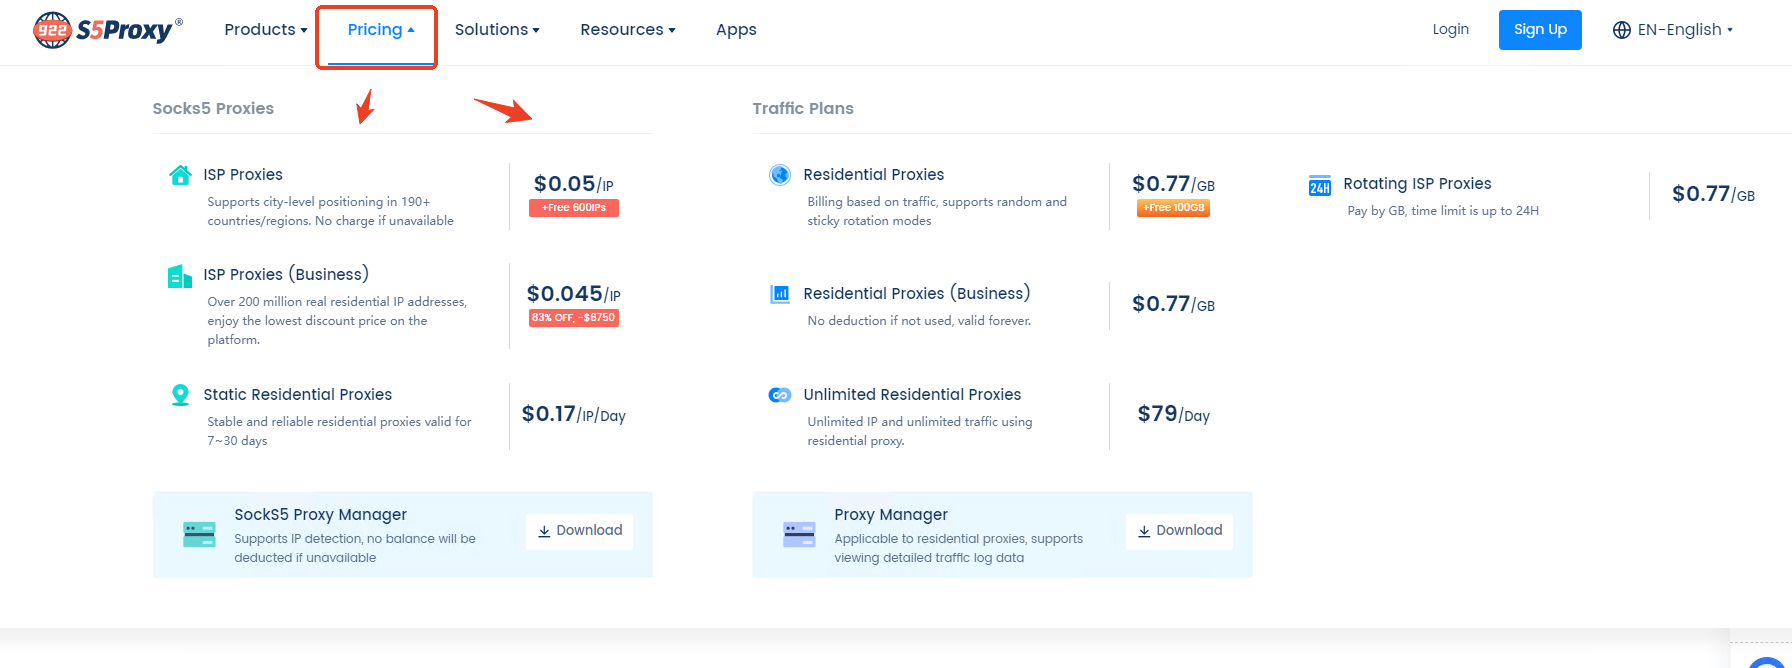Click the Socks5 Proxy Manager server icon
1792x668 pixels.
tap(199, 534)
